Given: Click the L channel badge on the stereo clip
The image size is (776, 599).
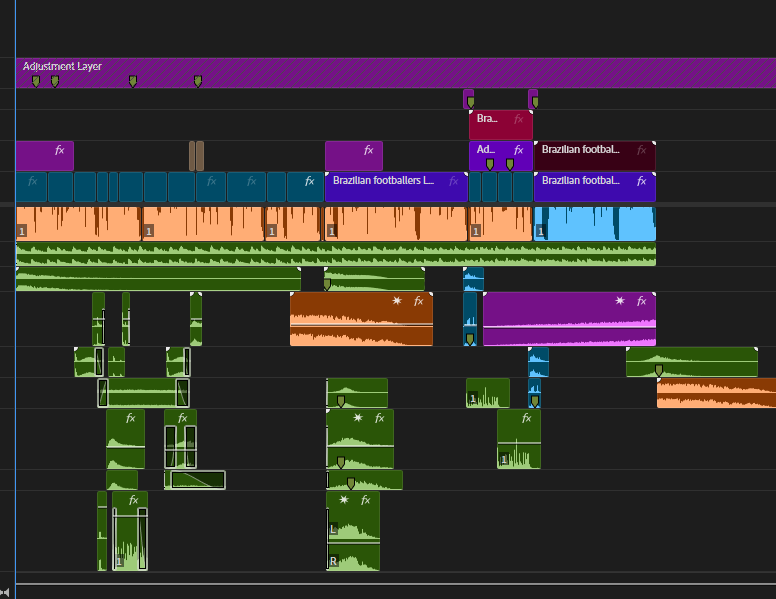Looking at the screenshot, I should point(333,529).
